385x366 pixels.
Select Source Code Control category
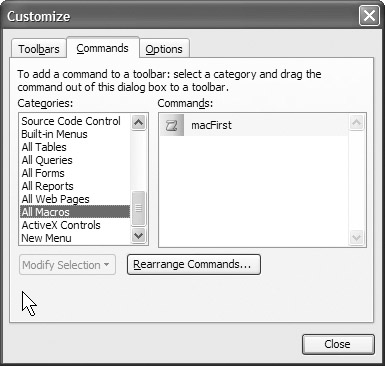point(71,121)
